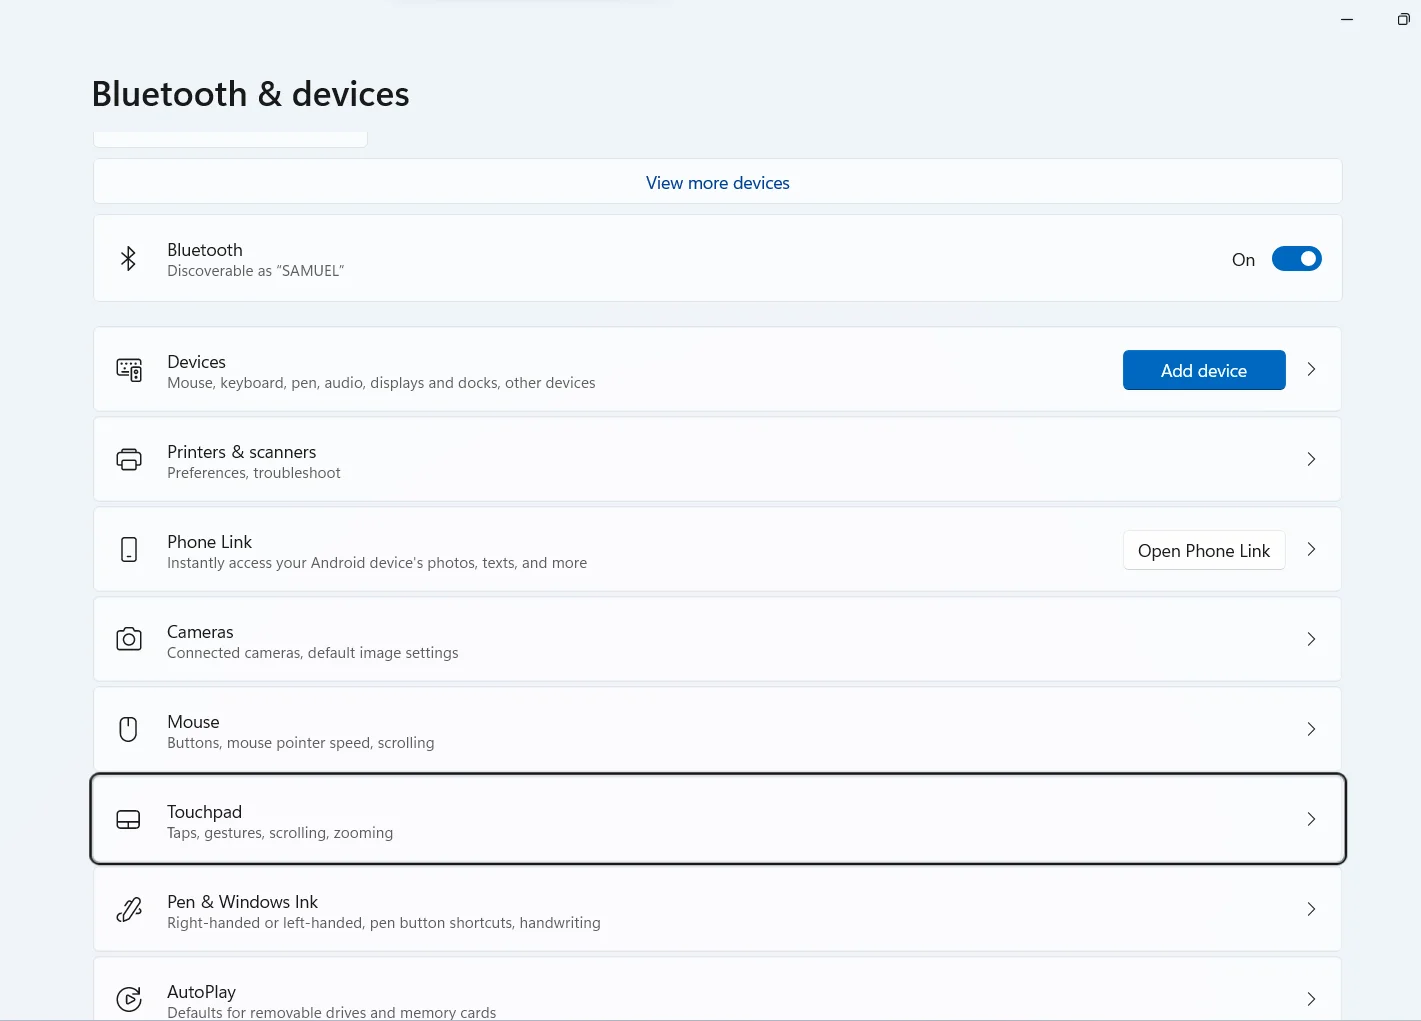1421x1021 pixels.
Task: Select the Printers & scanners label
Action: (x=241, y=452)
